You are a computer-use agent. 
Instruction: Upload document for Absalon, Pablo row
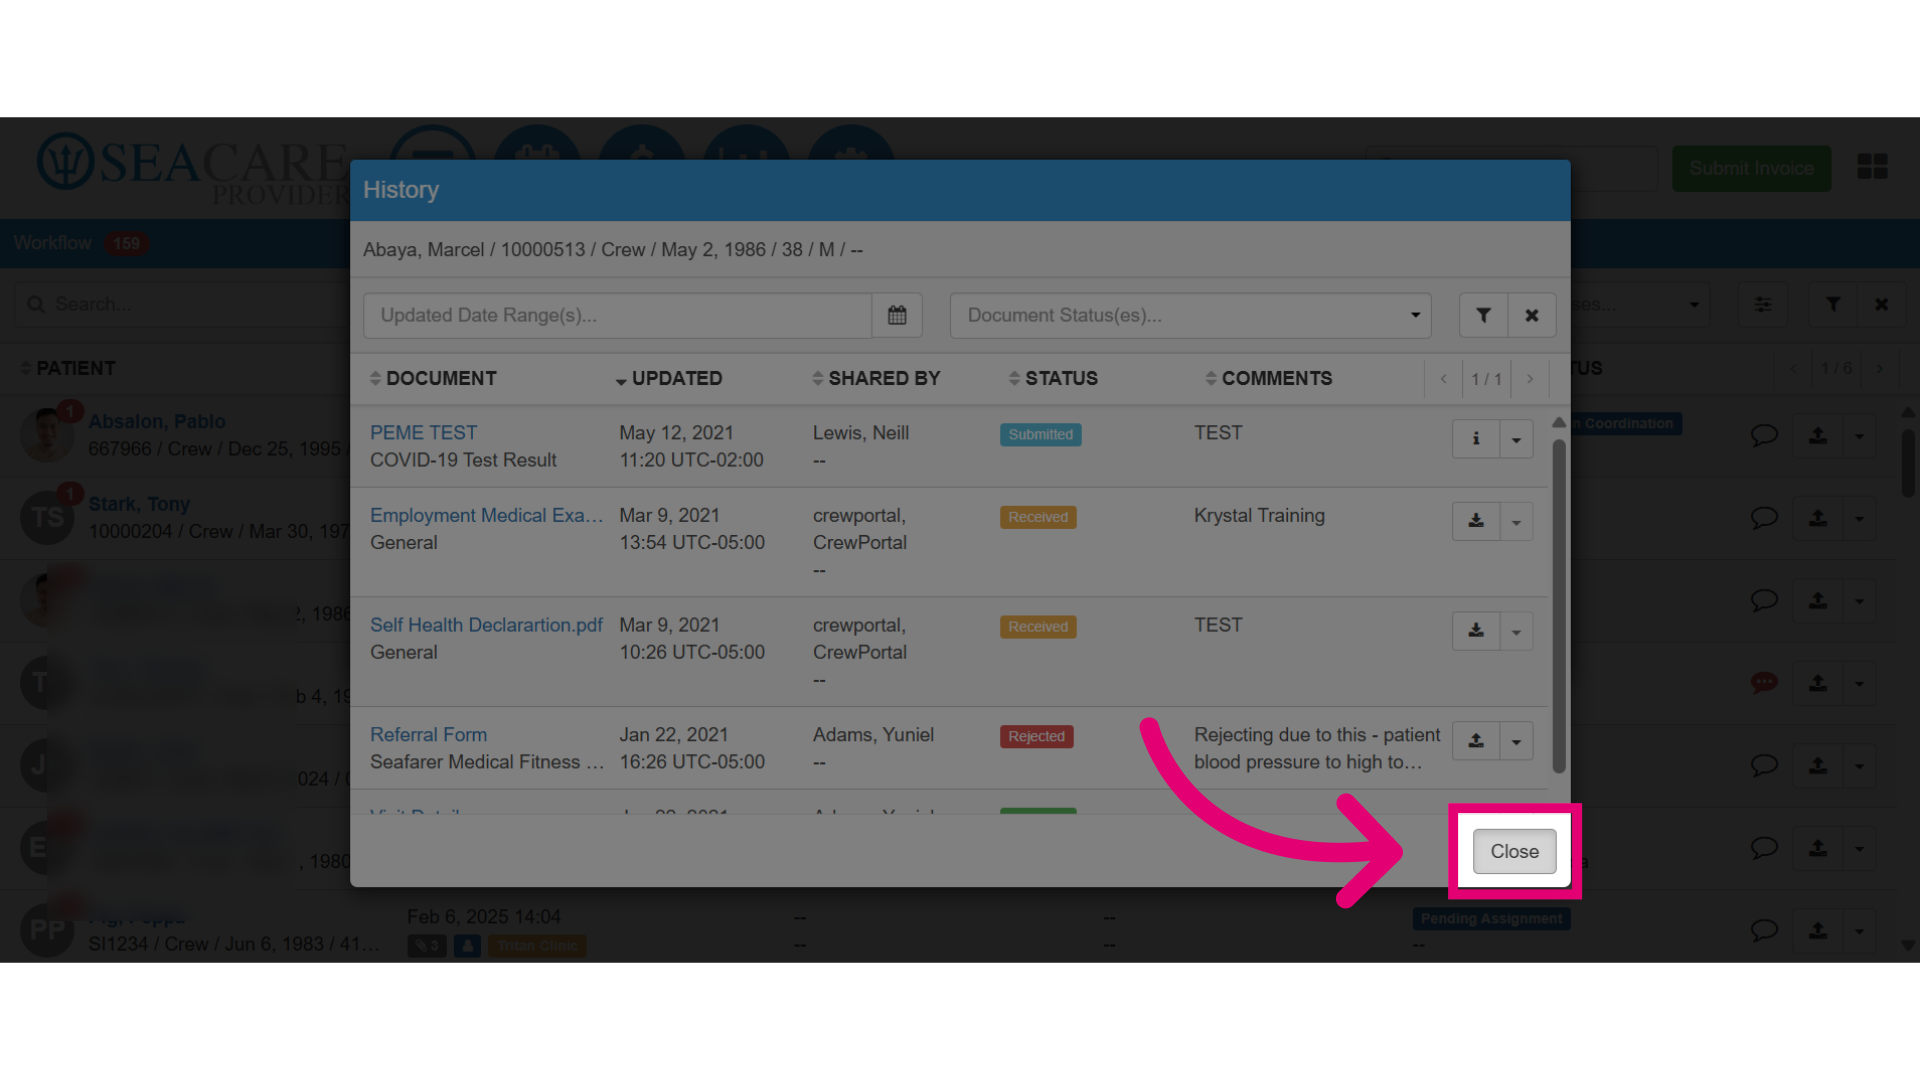(1818, 436)
